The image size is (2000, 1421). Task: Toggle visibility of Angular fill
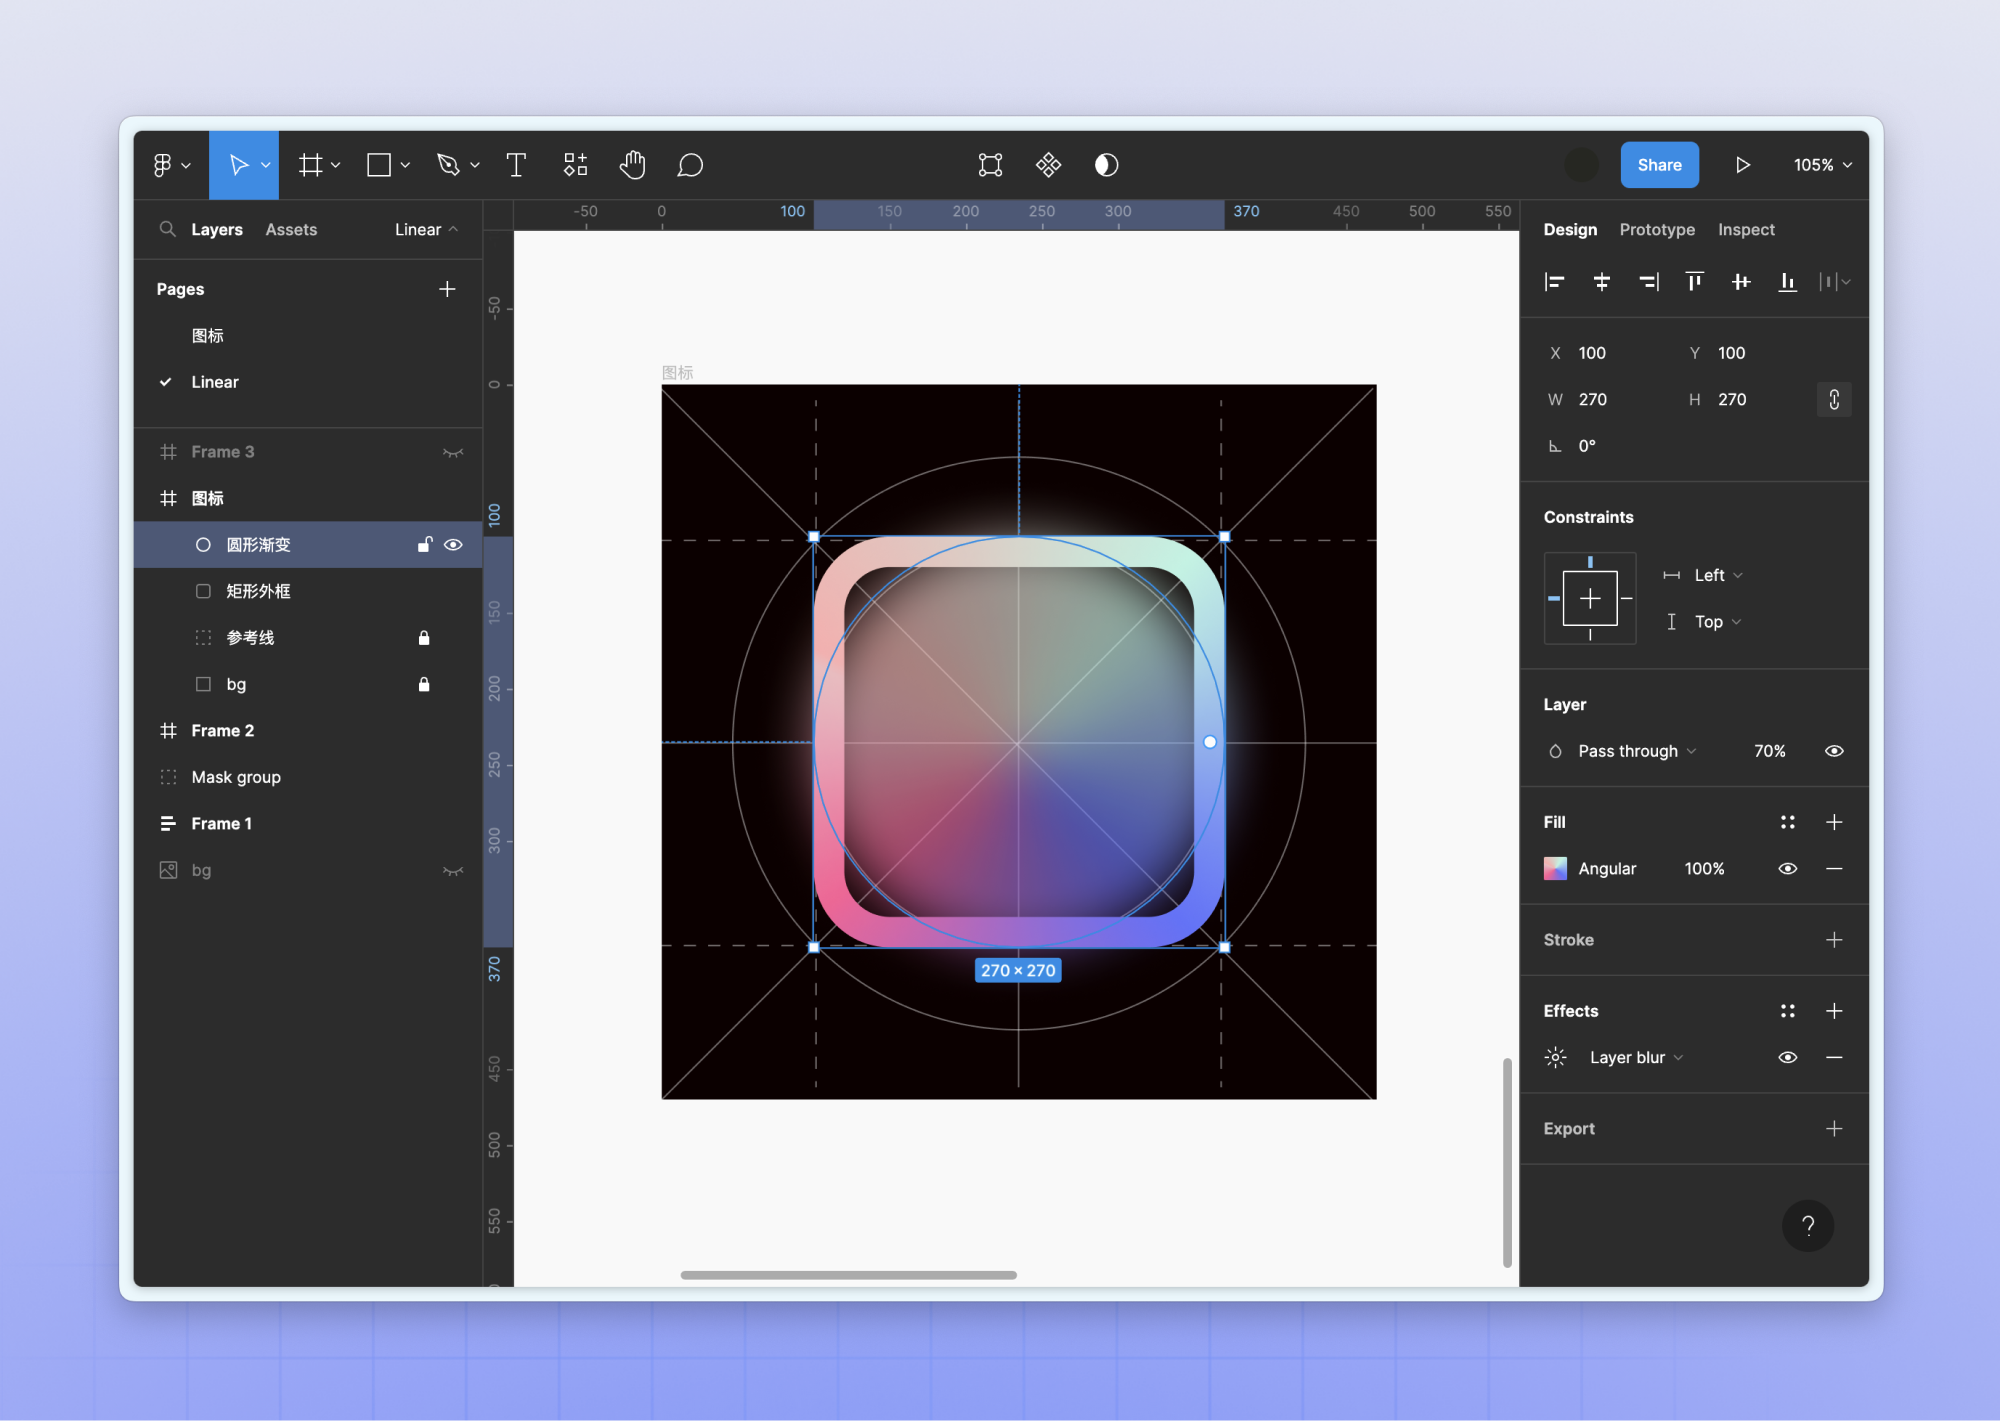point(1787,869)
